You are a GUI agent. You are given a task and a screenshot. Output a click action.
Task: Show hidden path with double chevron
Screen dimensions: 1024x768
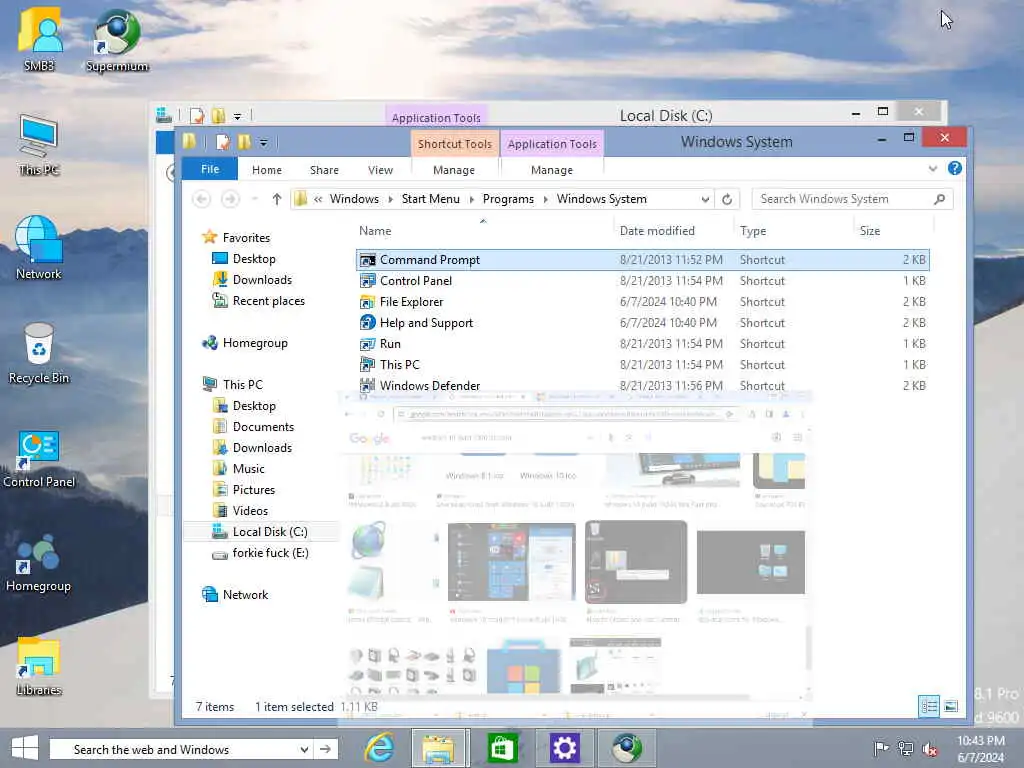point(318,199)
